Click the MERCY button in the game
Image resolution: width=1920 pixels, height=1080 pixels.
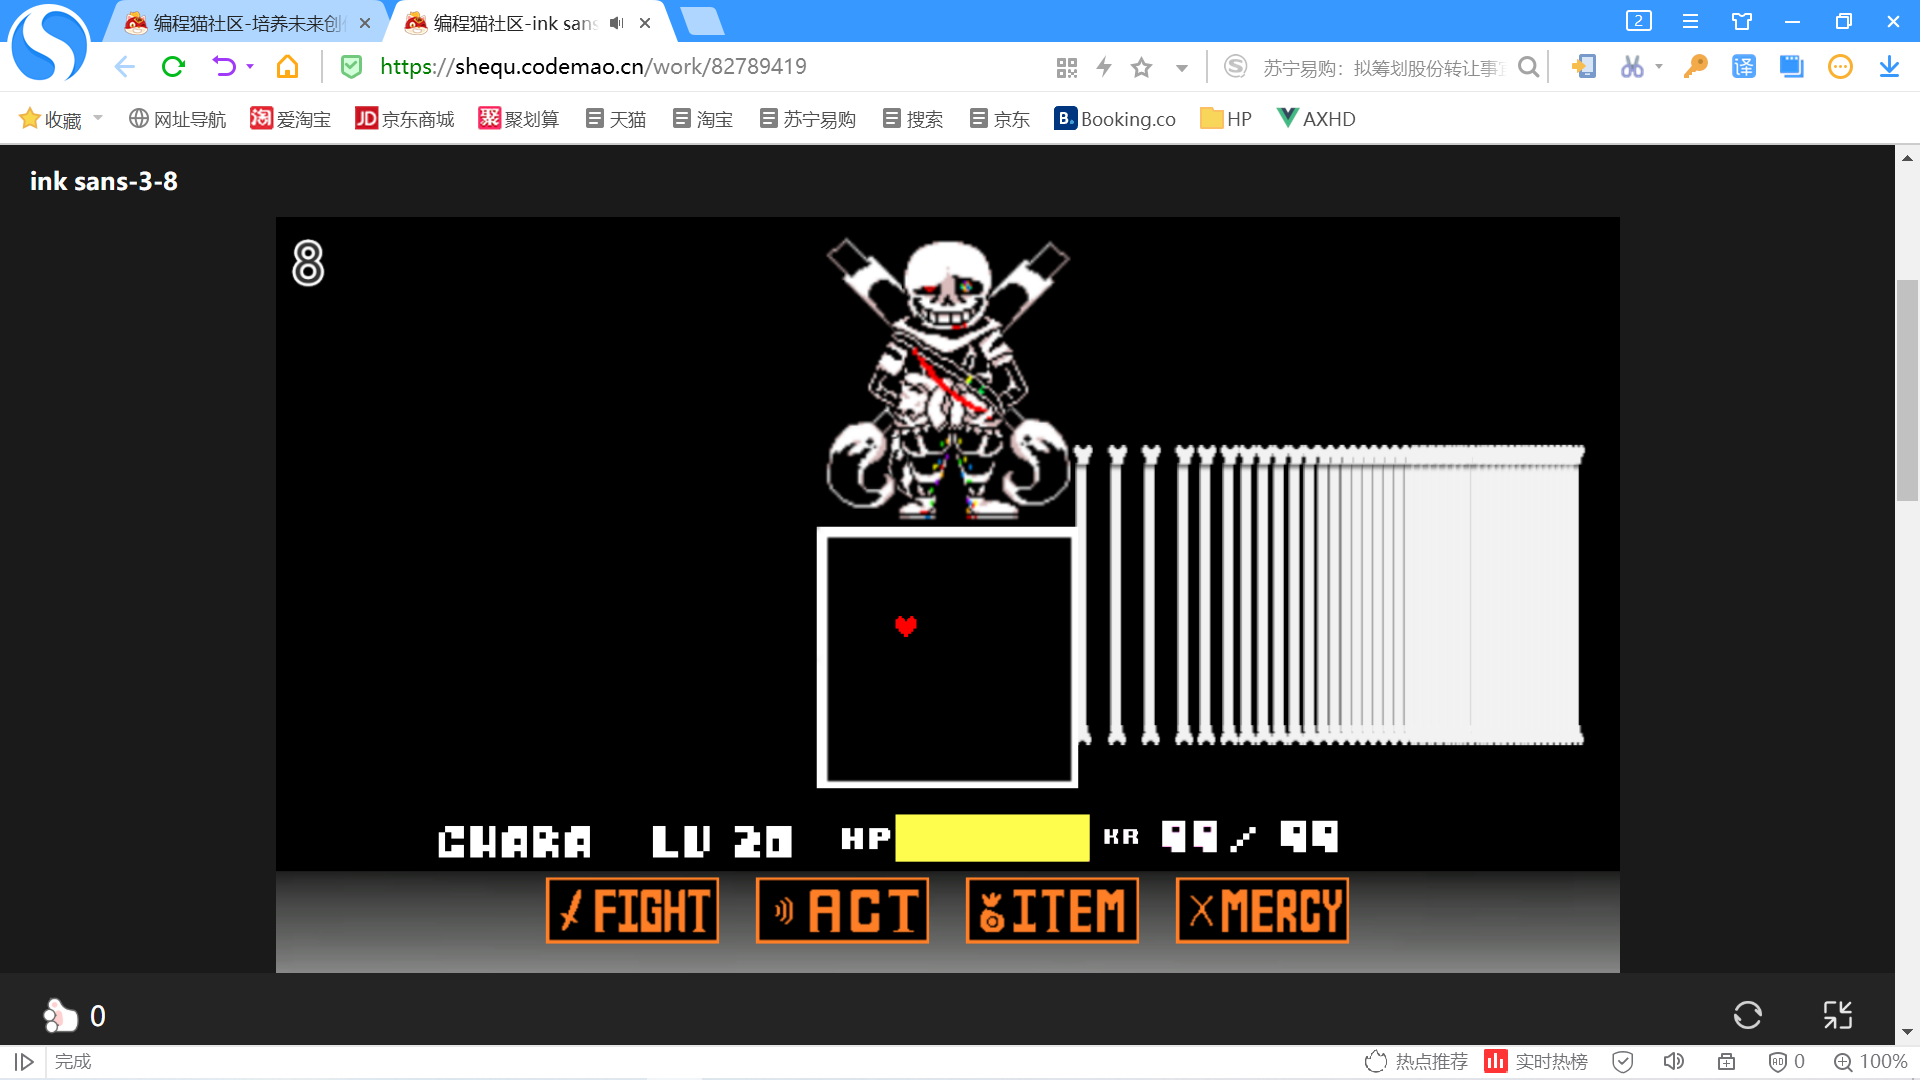coord(1263,911)
